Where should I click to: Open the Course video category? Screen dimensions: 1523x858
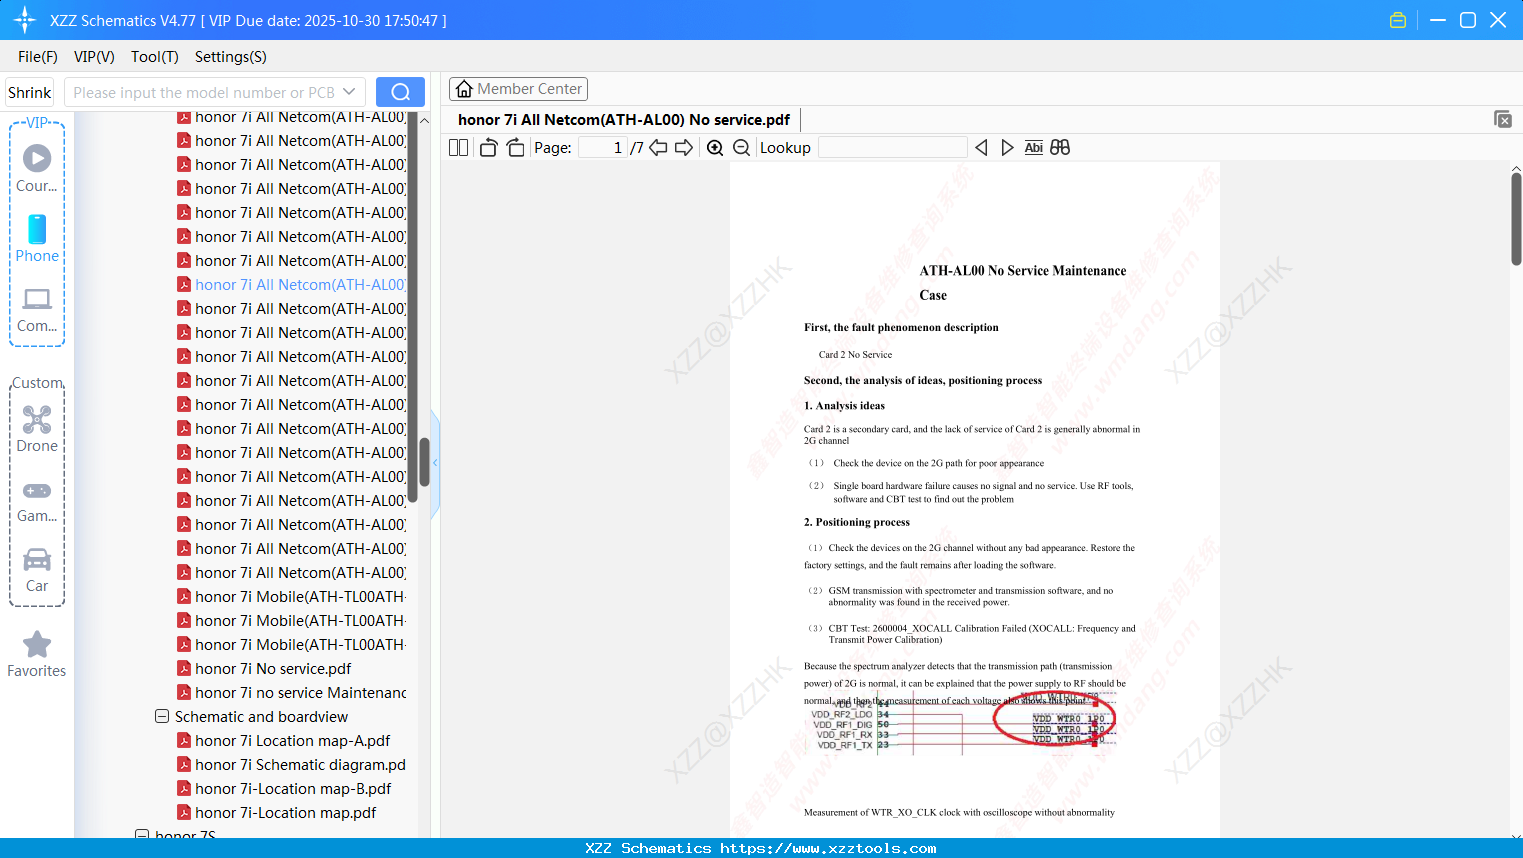[37, 168]
